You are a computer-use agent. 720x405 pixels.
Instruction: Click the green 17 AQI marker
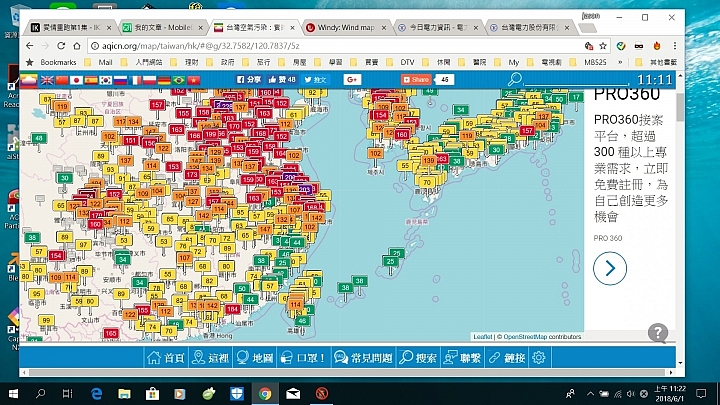576,97
